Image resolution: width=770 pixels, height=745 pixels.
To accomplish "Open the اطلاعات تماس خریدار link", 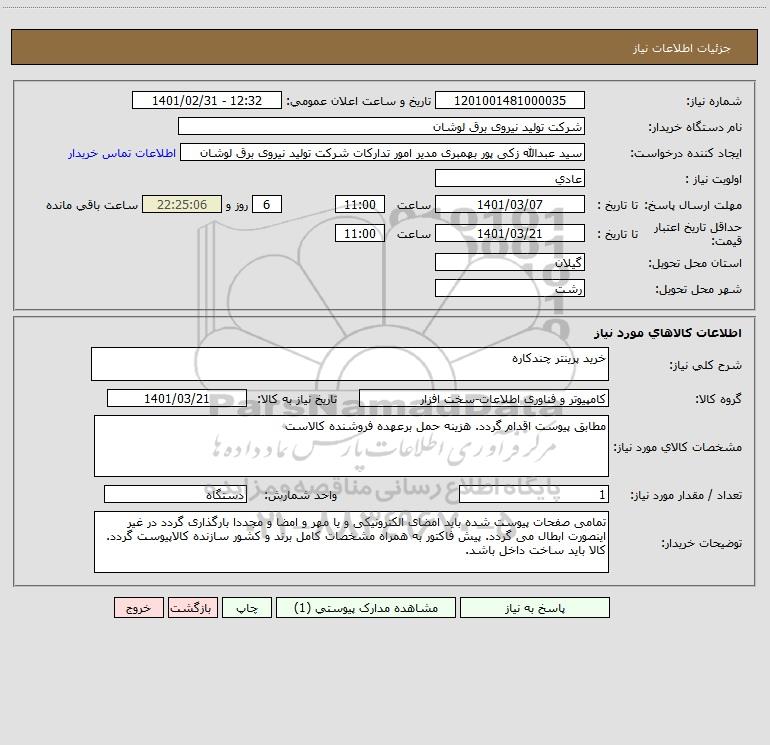I will tap(122, 153).
